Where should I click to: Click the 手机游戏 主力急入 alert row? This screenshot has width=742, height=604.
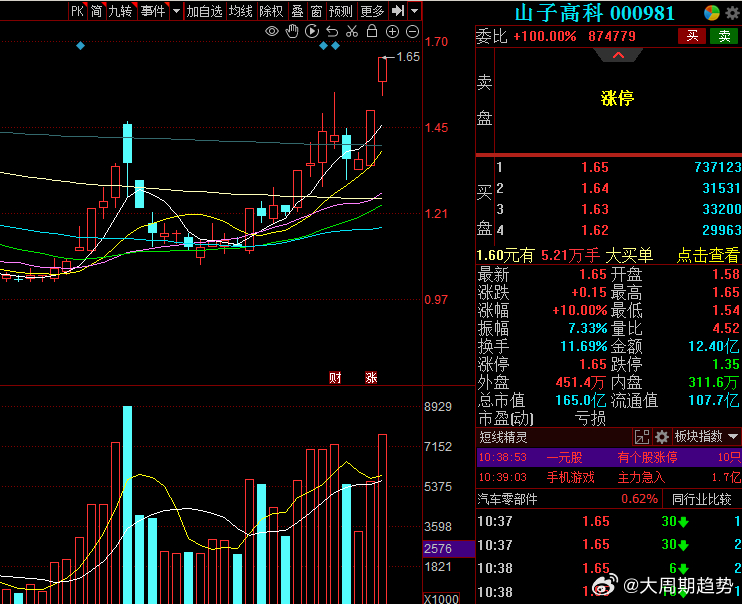tap(609, 477)
